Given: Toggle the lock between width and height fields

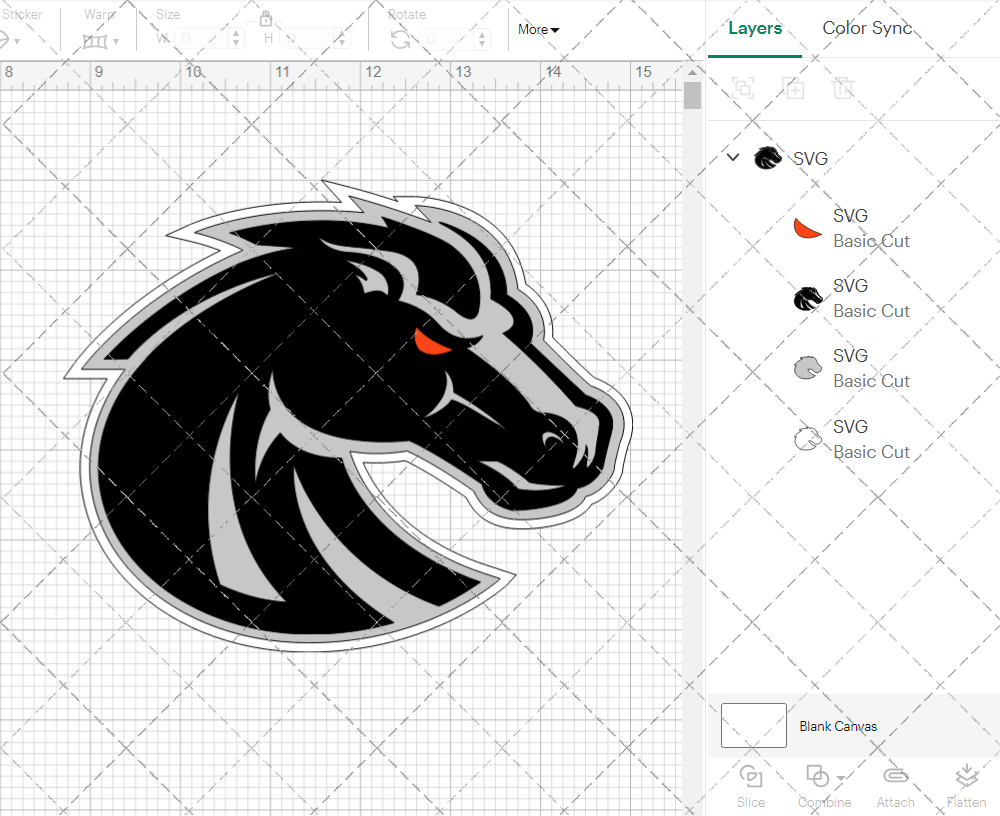Looking at the screenshot, I should 266,19.
